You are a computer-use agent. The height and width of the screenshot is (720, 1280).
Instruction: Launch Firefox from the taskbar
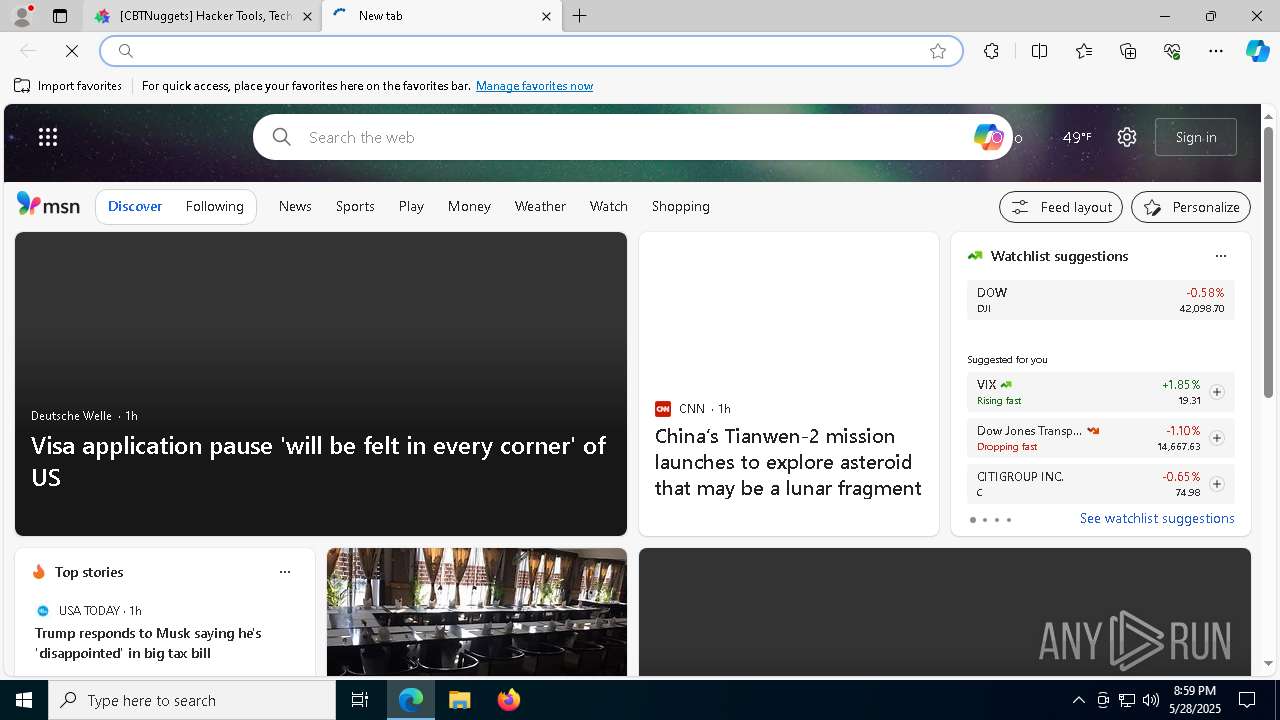508,700
